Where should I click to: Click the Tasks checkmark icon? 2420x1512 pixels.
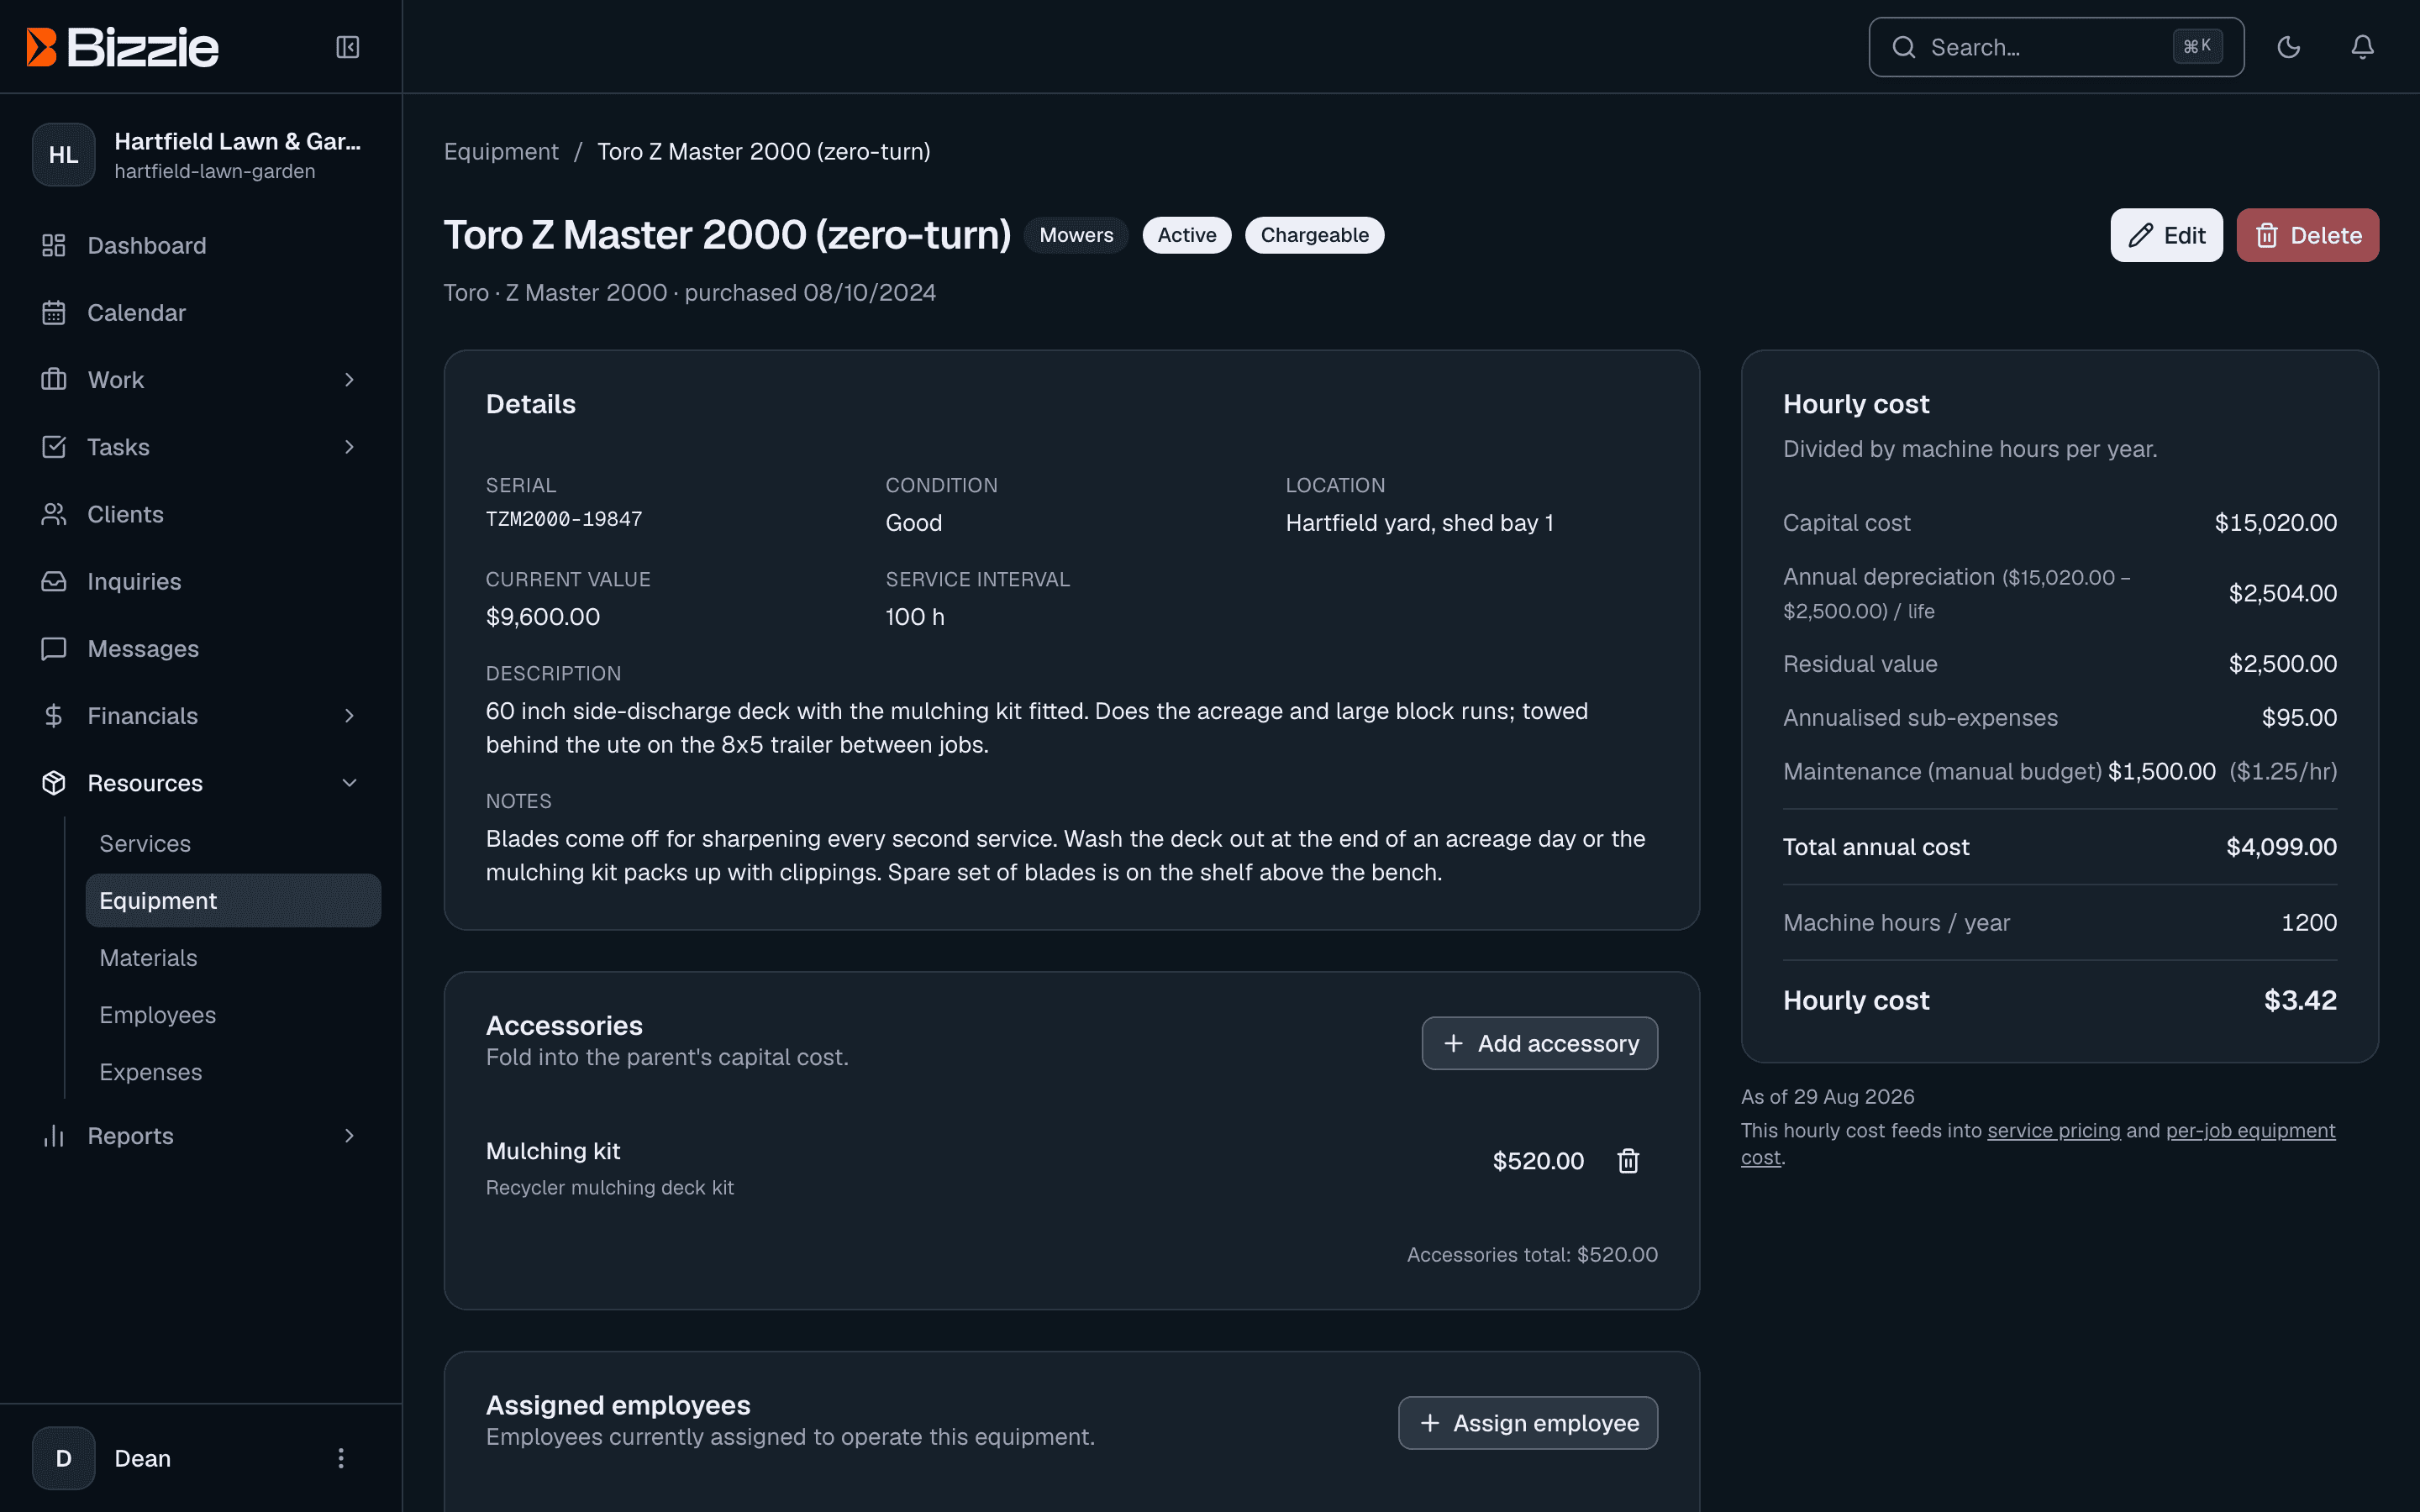(54, 447)
